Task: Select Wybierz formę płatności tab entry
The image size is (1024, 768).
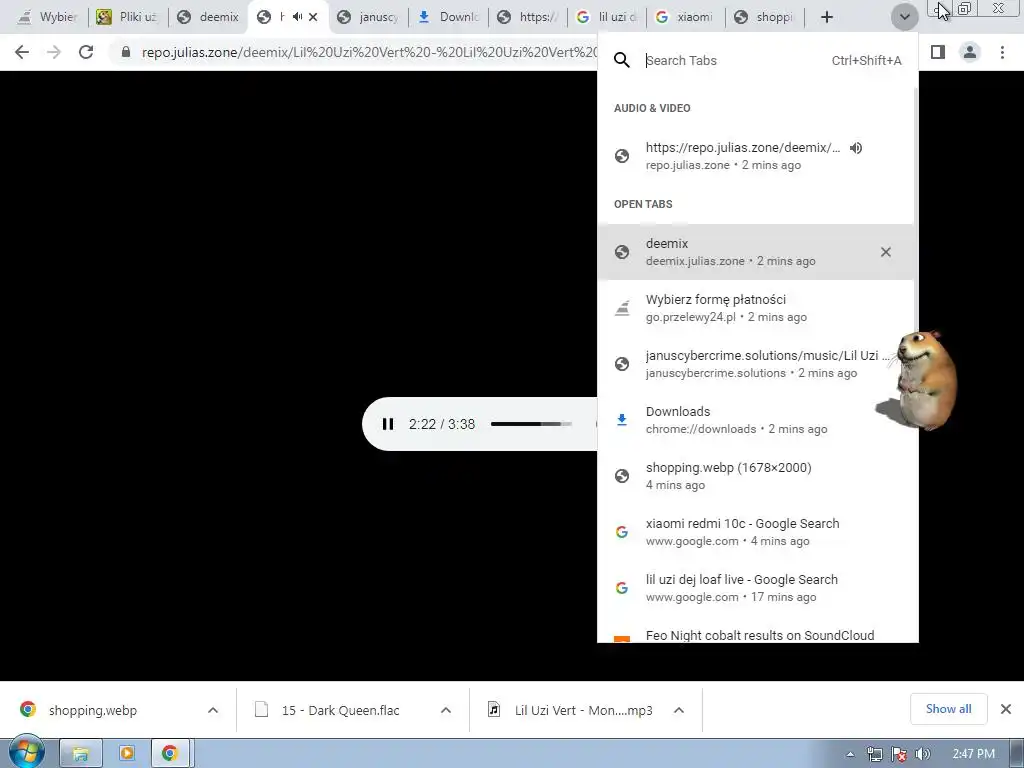Action: tap(756, 308)
